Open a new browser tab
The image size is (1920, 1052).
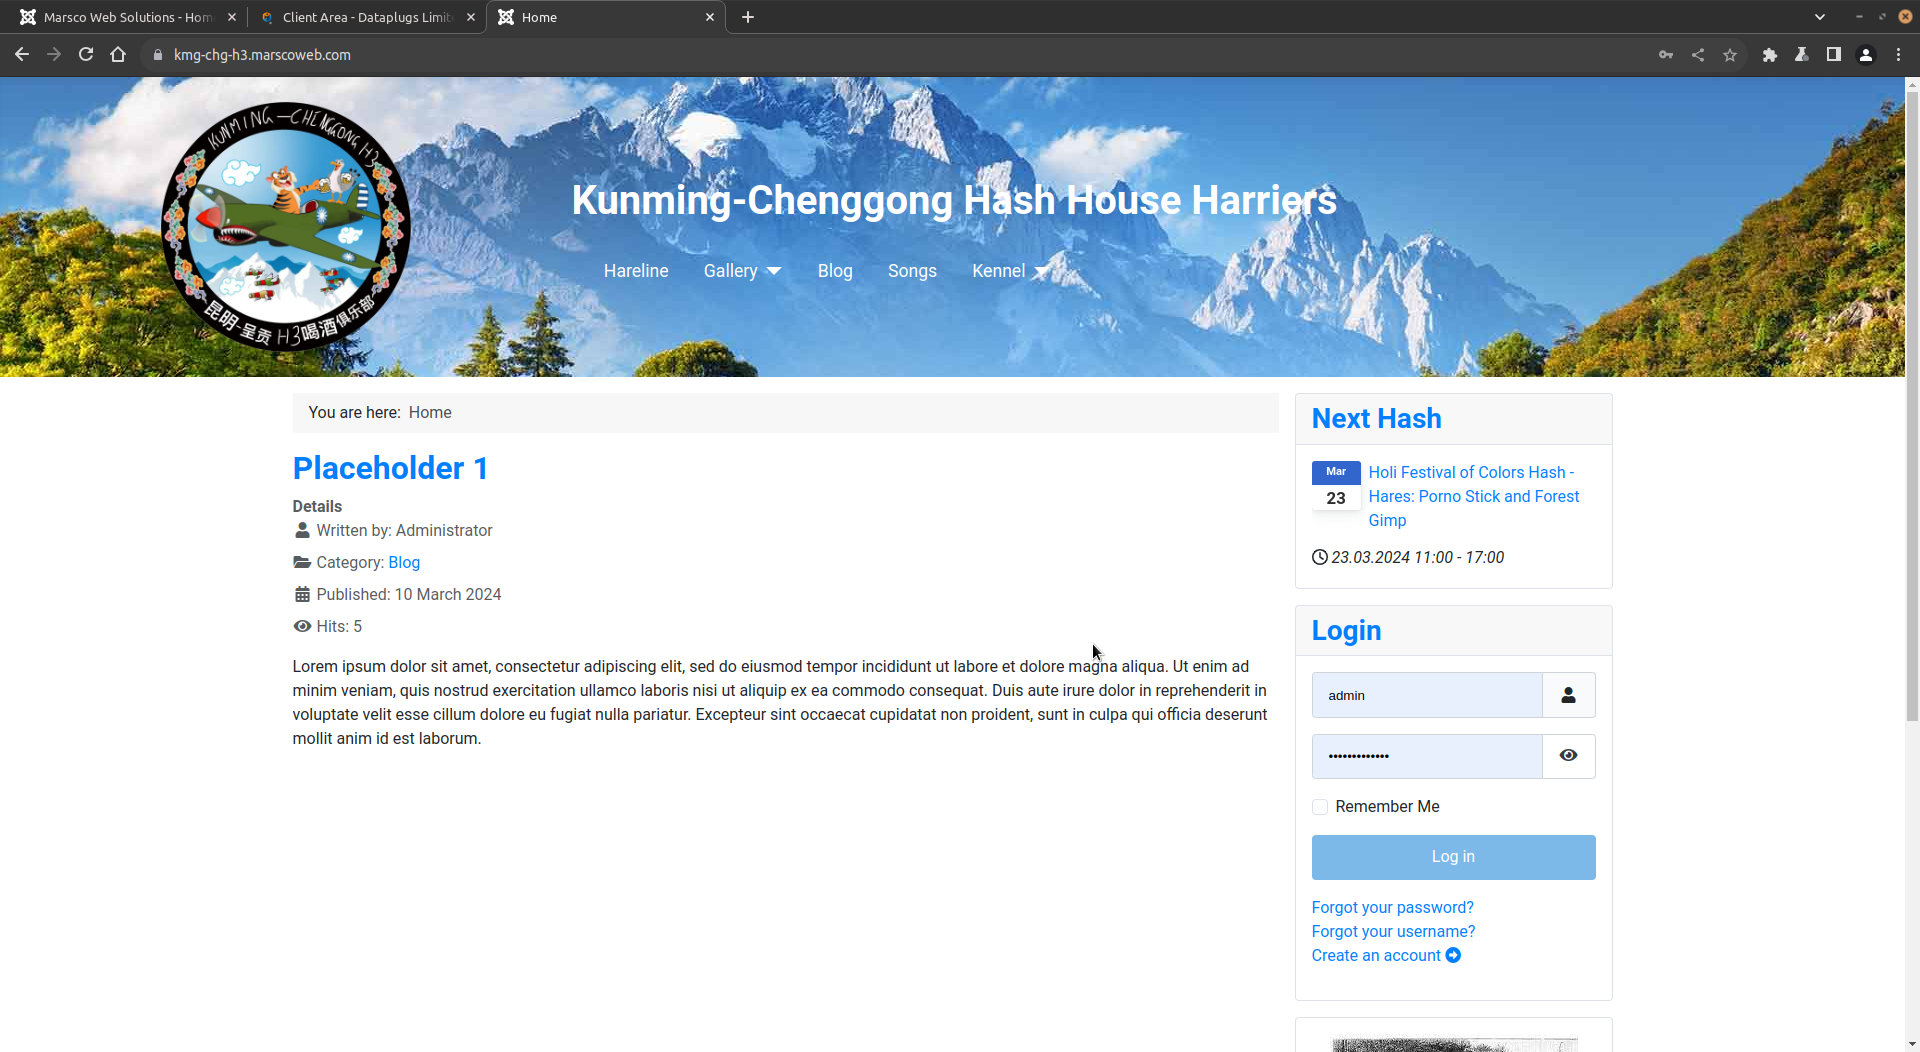tap(748, 17)
